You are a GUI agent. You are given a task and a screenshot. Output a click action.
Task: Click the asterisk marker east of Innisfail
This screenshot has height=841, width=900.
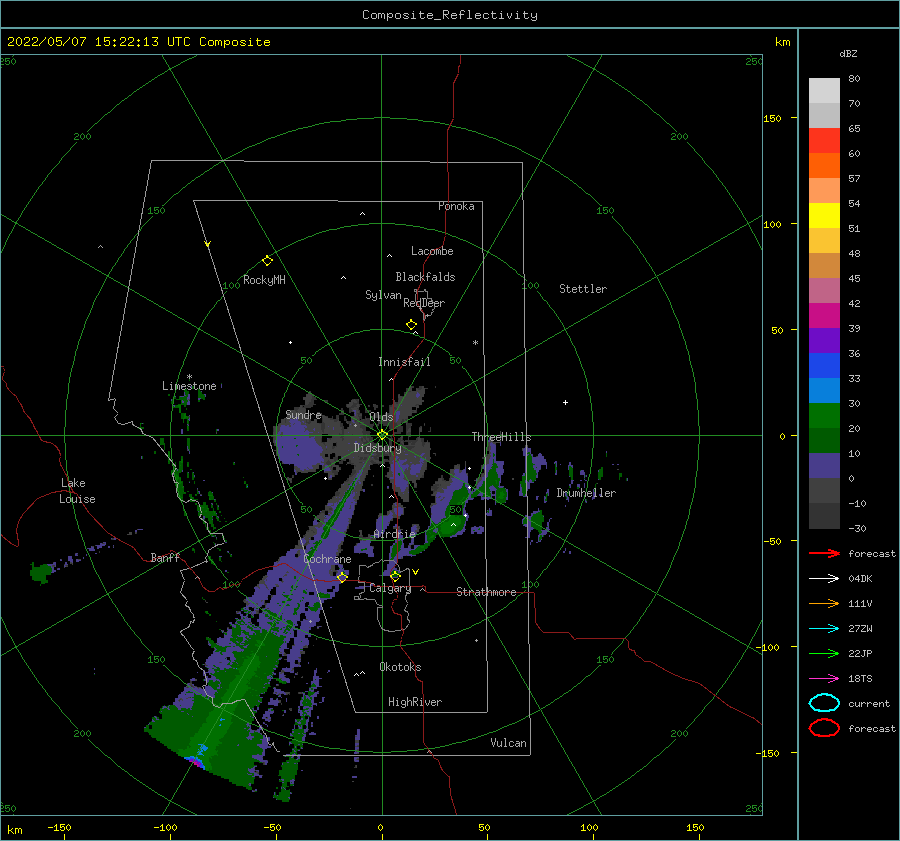475,343
